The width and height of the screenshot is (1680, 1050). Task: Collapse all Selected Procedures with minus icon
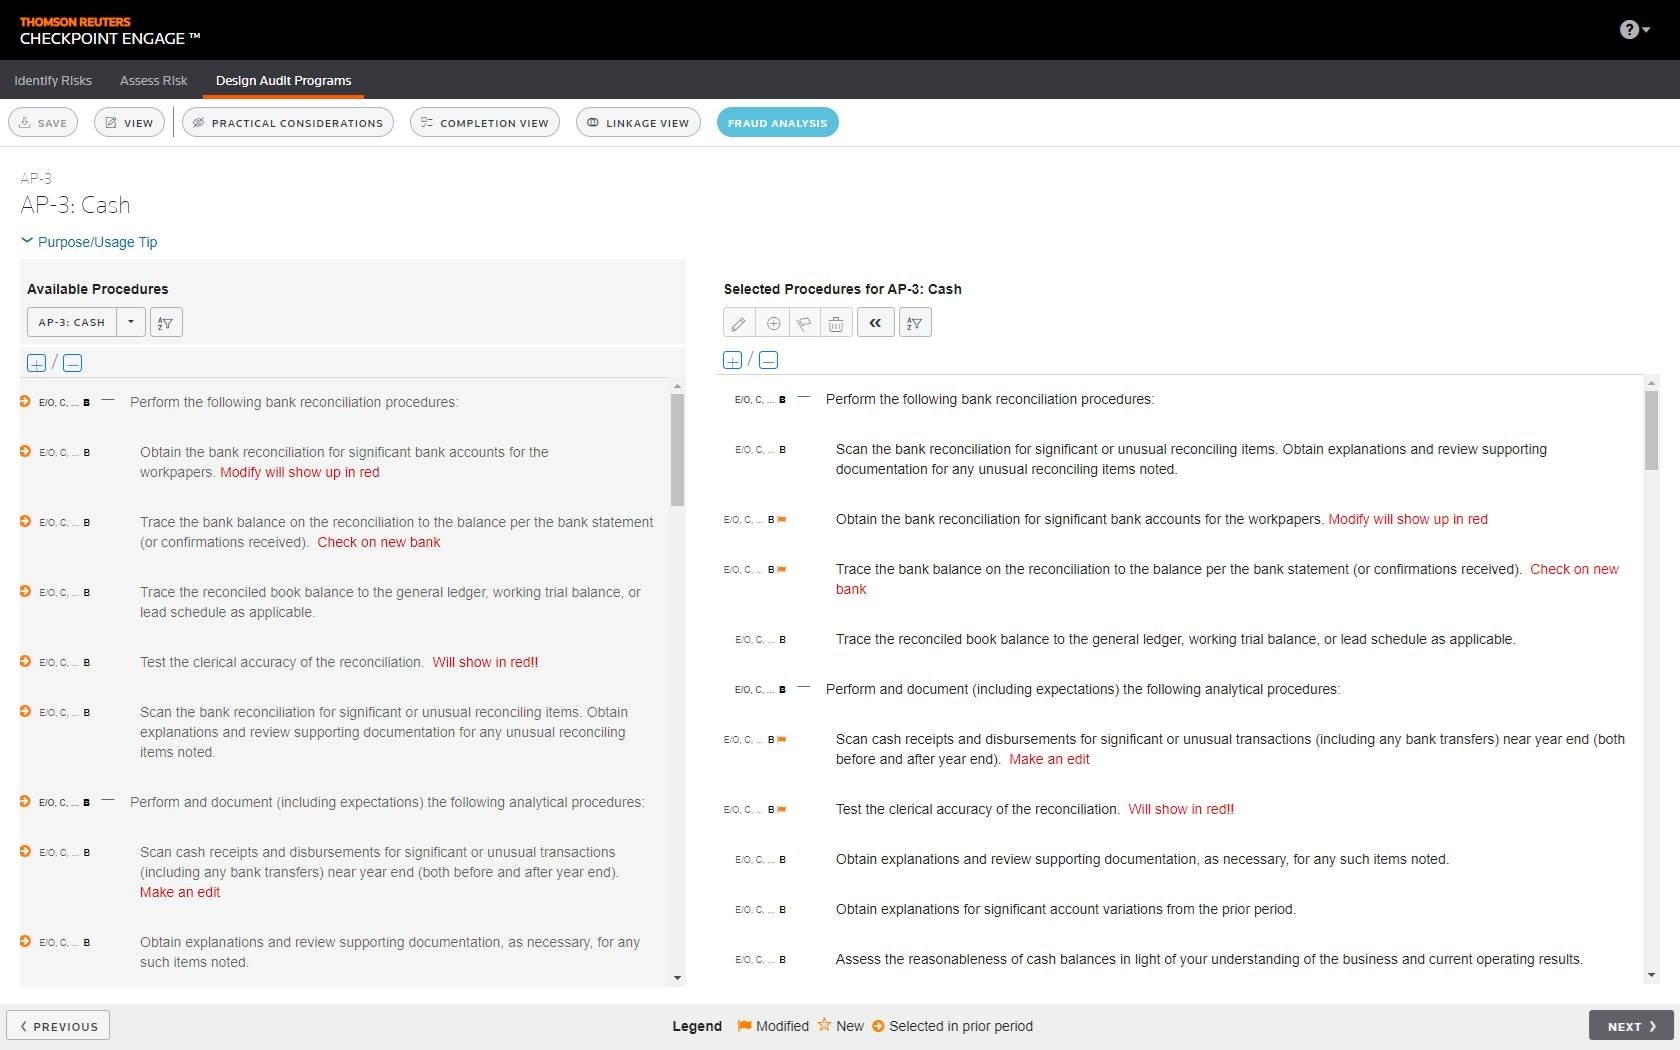[x=768, y=360]
